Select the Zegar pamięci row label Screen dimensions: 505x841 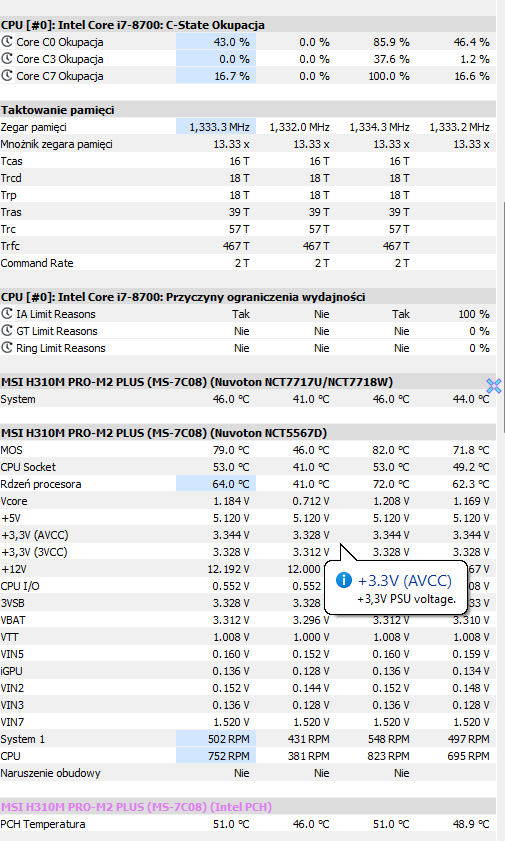(x=34, y=127)
